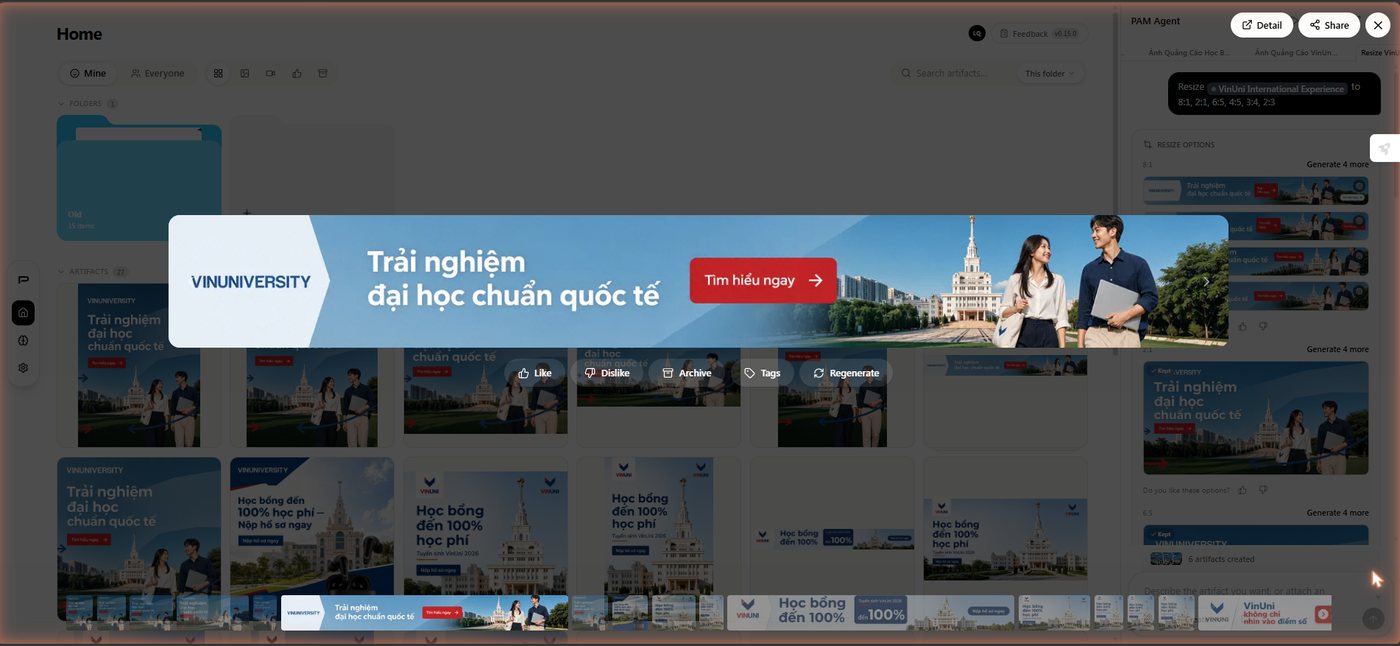Click the send arrow in chat input
The height and width of the screenshot is (646, 1400).
point(1374,619)
